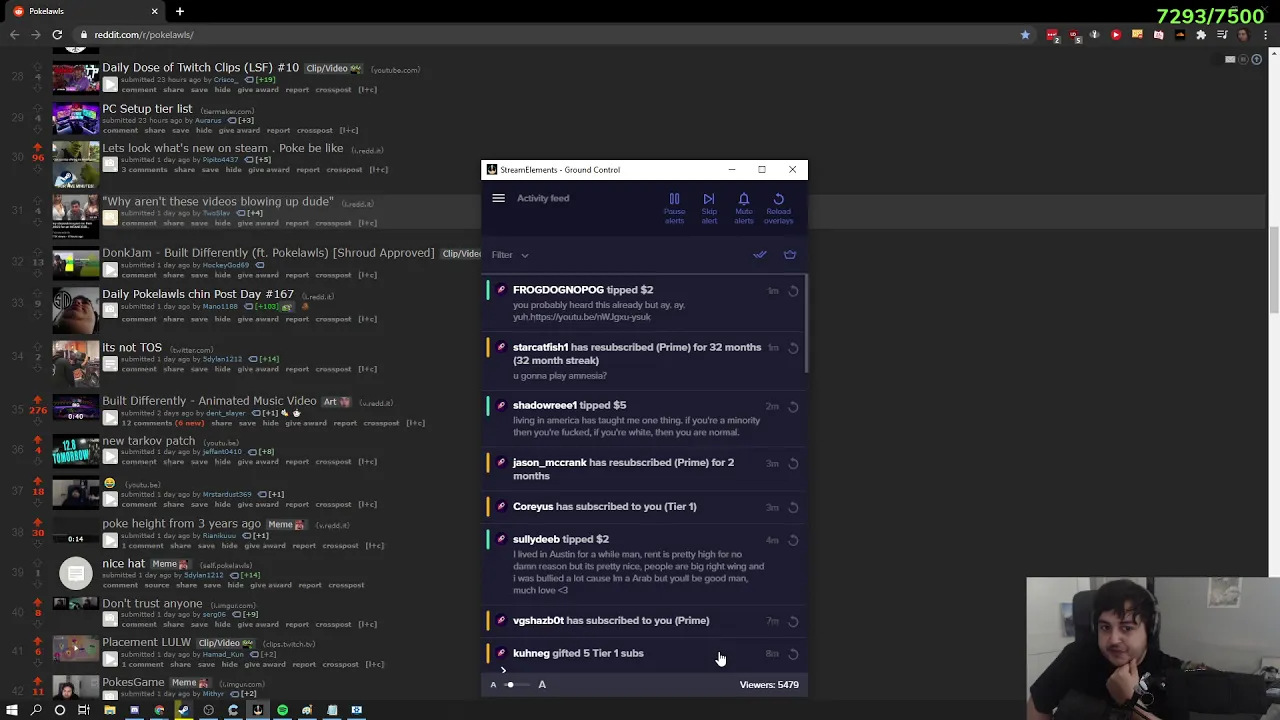
Task: Click the Windows Start button
Action: point(12,710)
